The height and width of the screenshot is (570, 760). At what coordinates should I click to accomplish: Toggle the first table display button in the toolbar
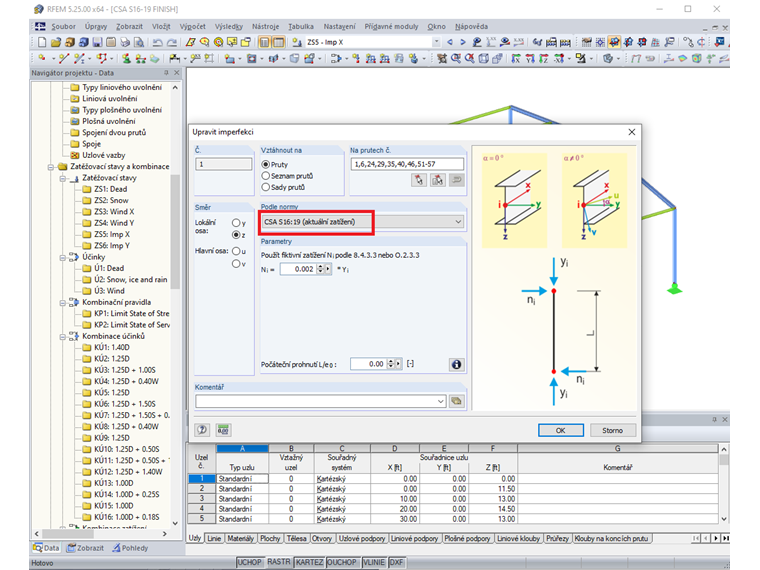click(x=264, y=42)
